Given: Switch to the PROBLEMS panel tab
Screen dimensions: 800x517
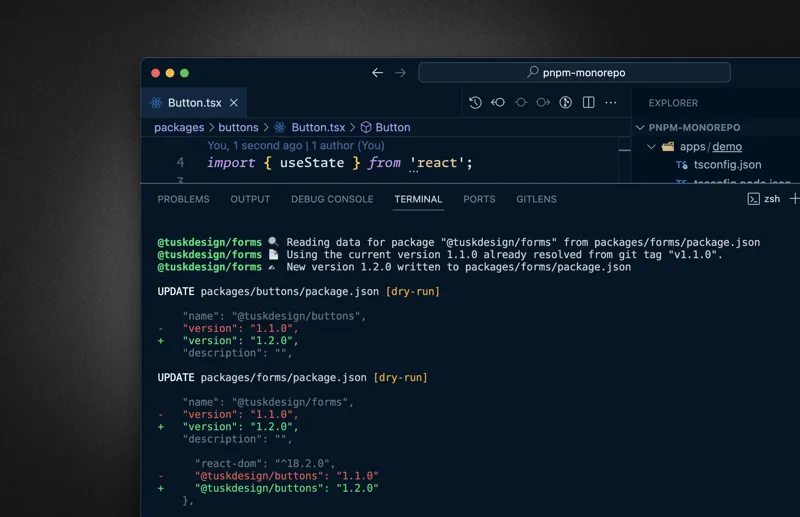Looking at the screenshot, I should (184, 199).
